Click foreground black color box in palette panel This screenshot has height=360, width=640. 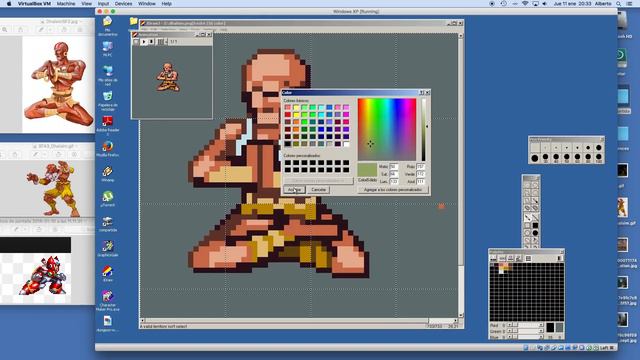(550, 327)
